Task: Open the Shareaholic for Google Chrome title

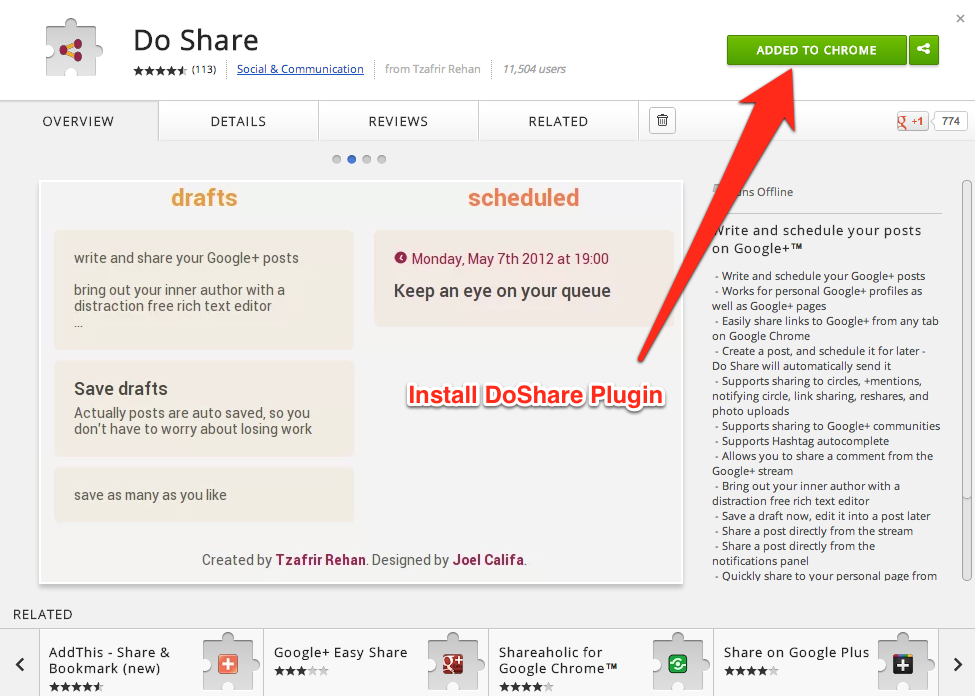Action: click(x=558, y=660)
